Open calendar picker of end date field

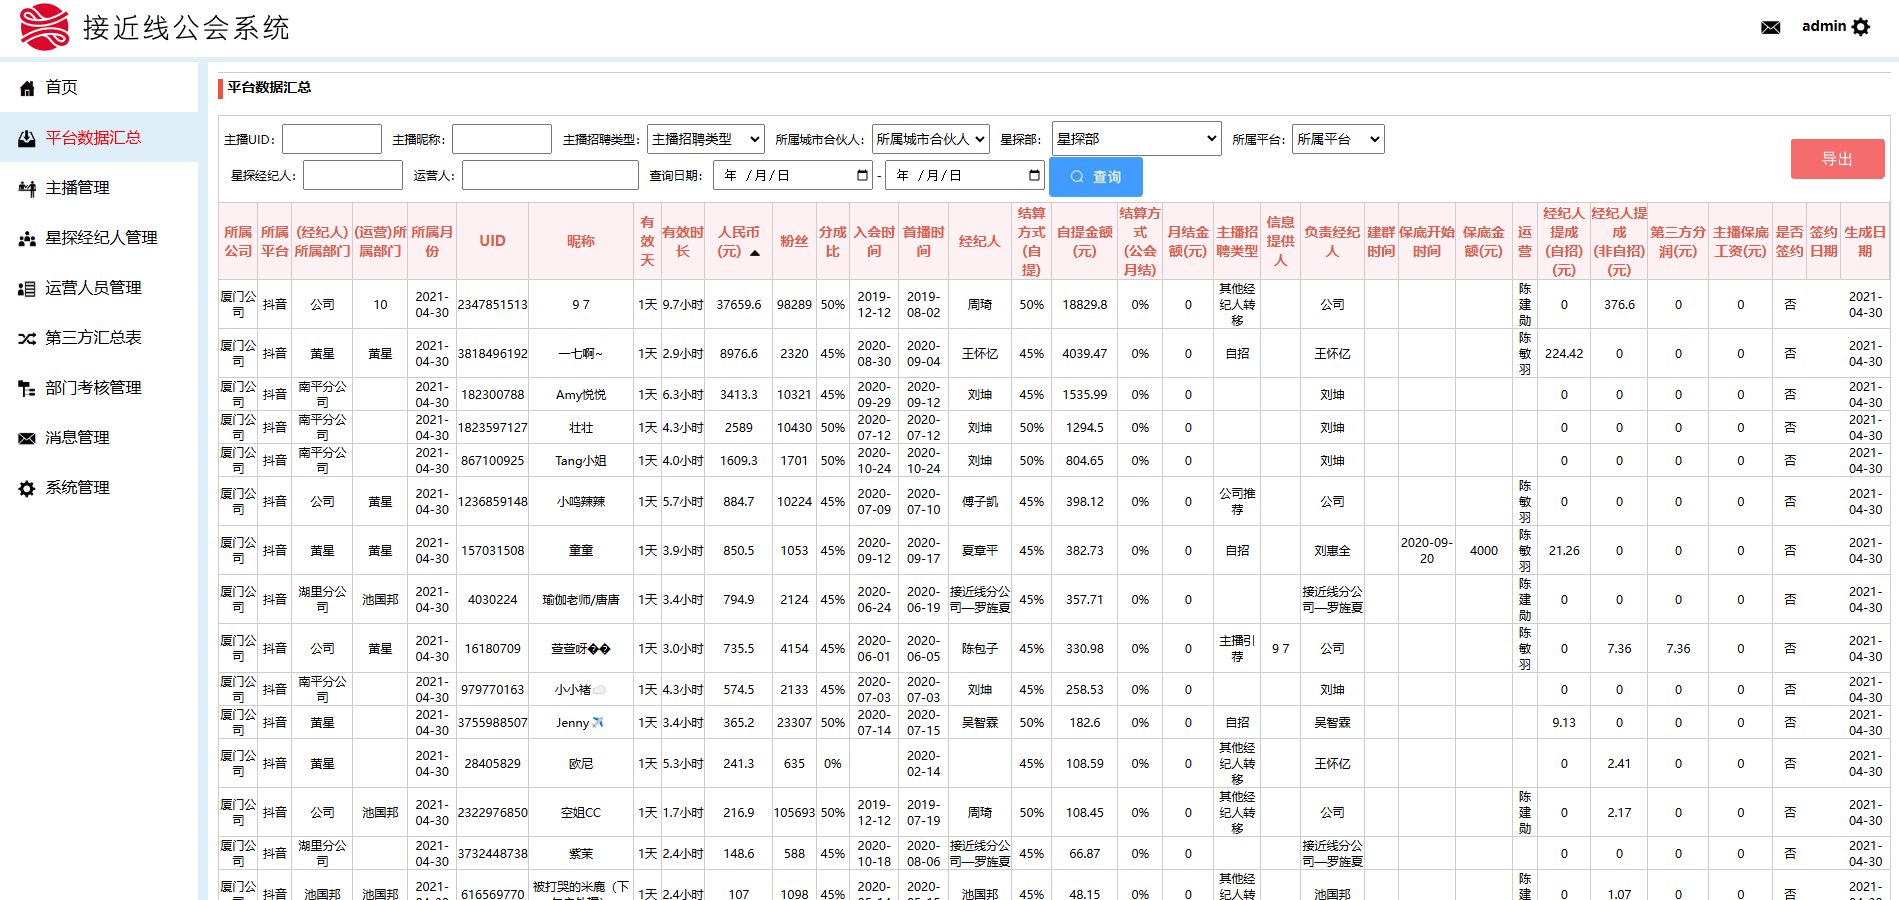pyautogui.click(x=1034, y=175)
